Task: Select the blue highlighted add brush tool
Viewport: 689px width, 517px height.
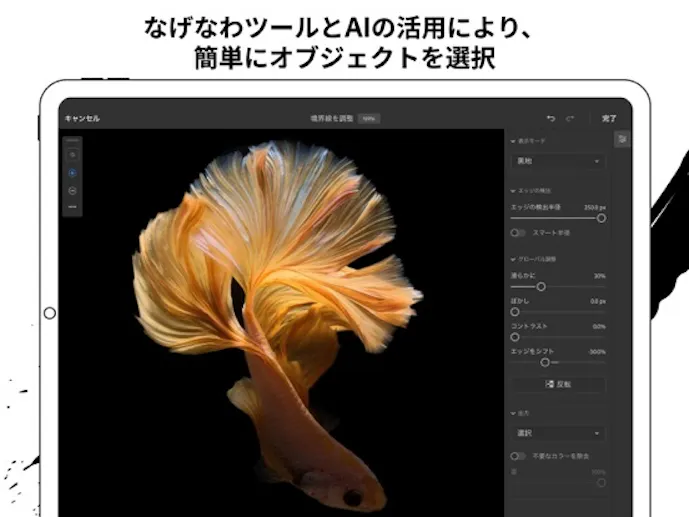Action: 72,172
